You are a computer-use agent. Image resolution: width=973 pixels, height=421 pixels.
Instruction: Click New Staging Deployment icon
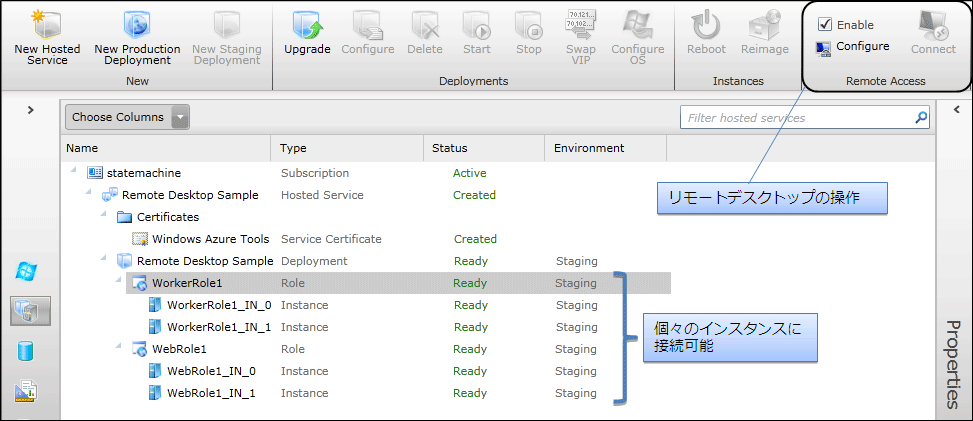[x=226, y=24]
